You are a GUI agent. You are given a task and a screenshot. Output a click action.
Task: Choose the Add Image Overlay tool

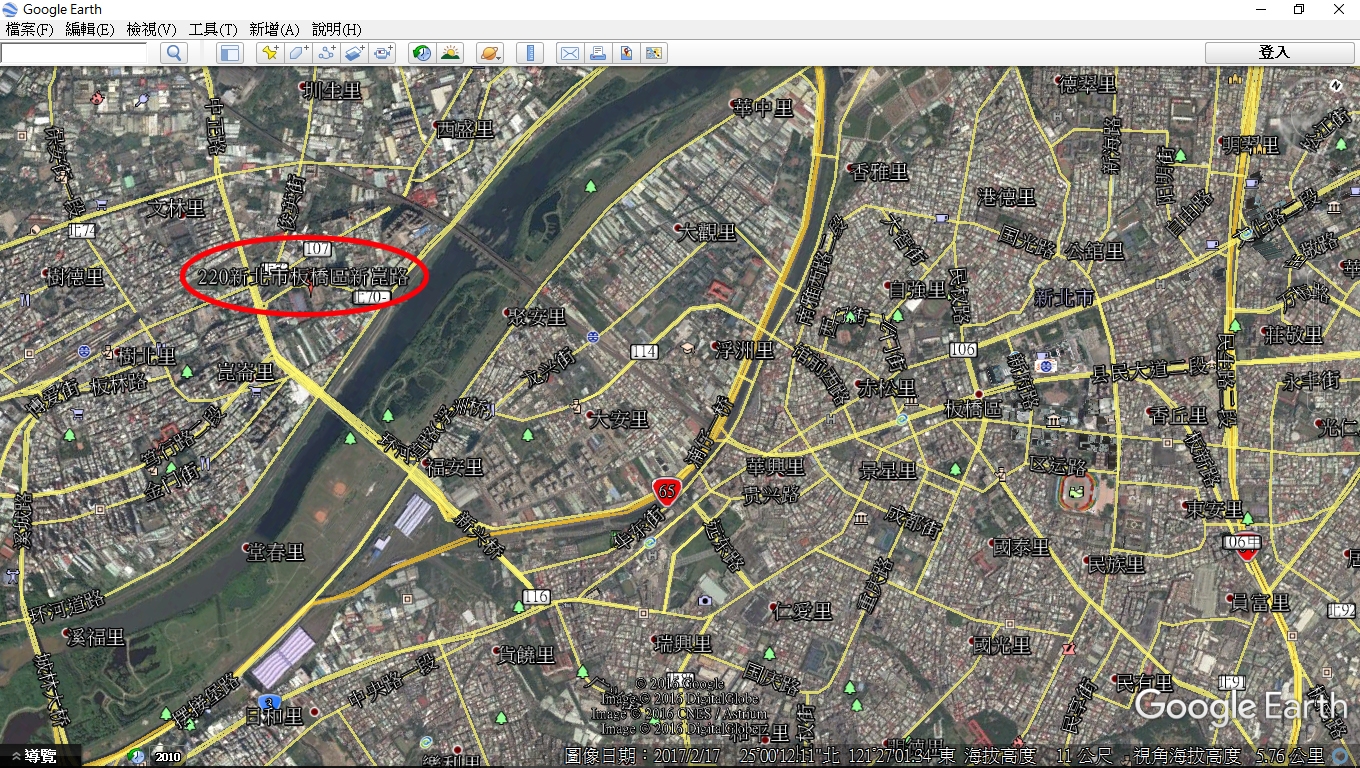click(355, 53)
